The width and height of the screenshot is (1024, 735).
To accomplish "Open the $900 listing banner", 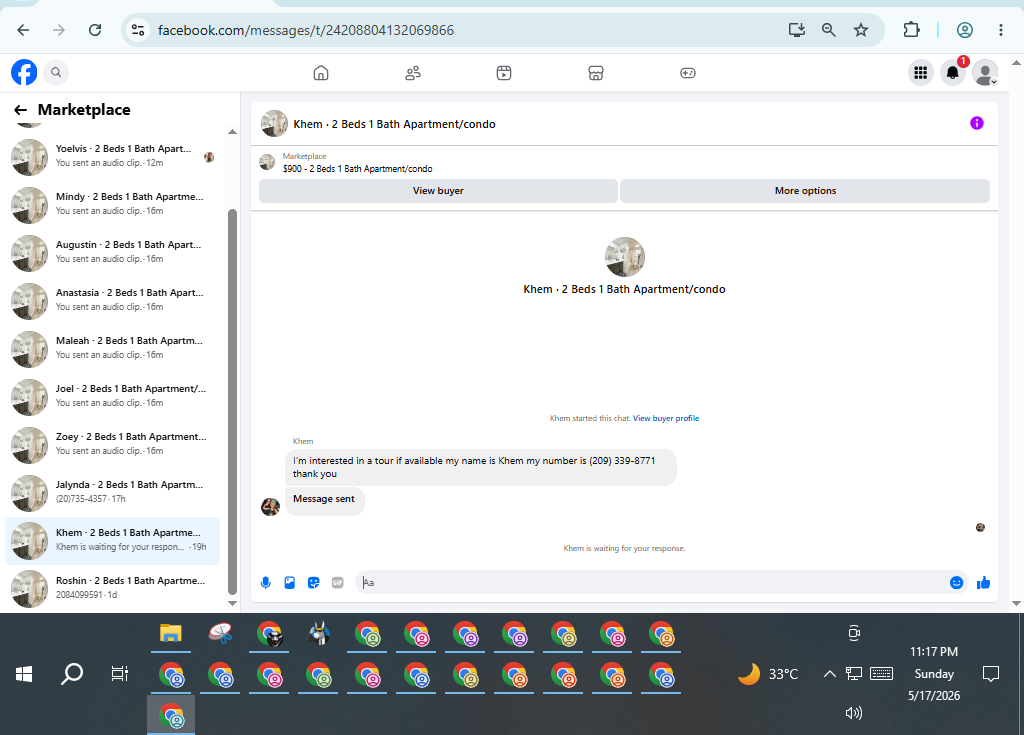I will click(x=357, y=163).
